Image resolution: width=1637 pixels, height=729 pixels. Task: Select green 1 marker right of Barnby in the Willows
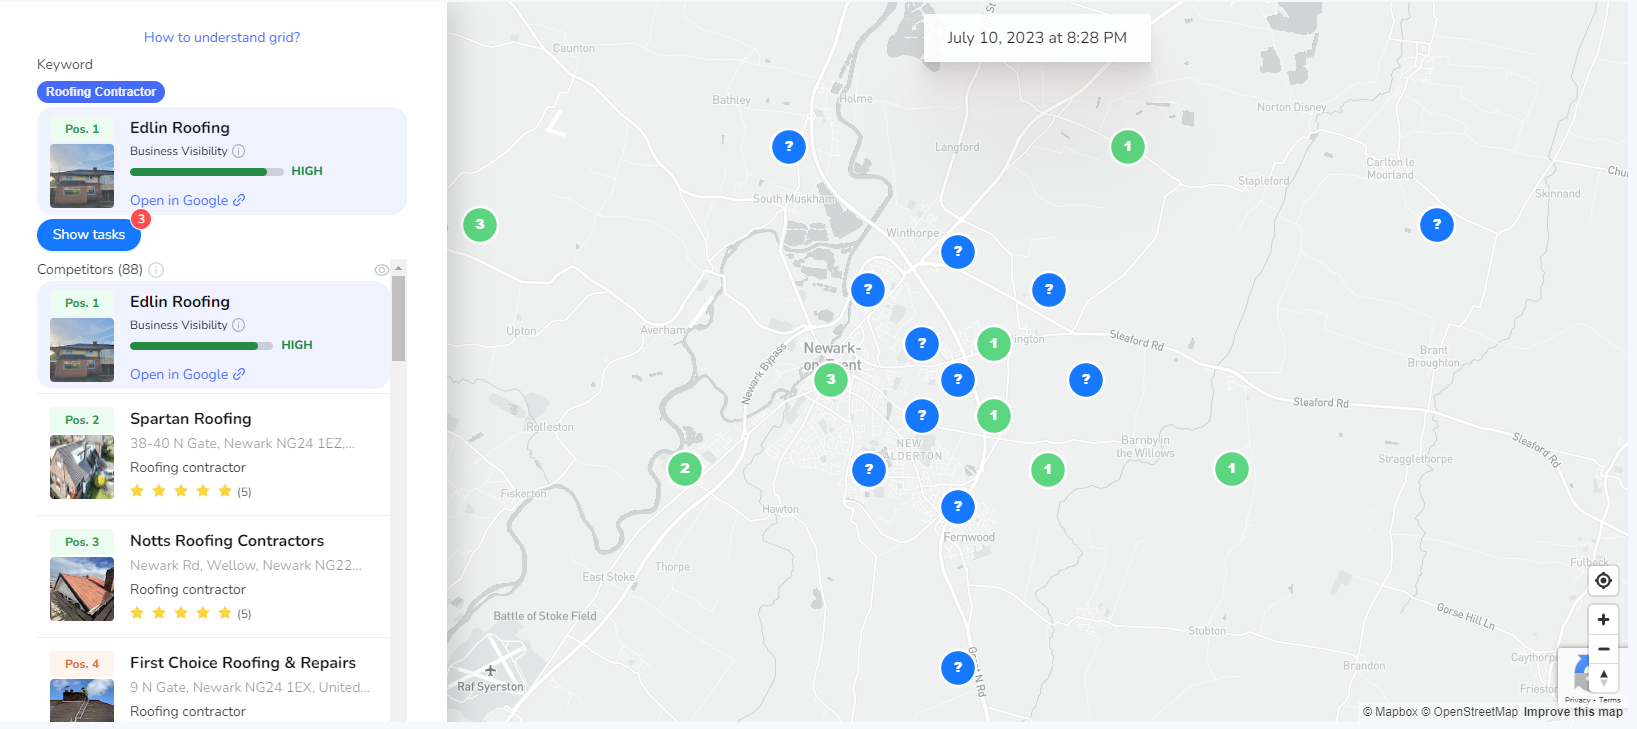[1232, 468]
